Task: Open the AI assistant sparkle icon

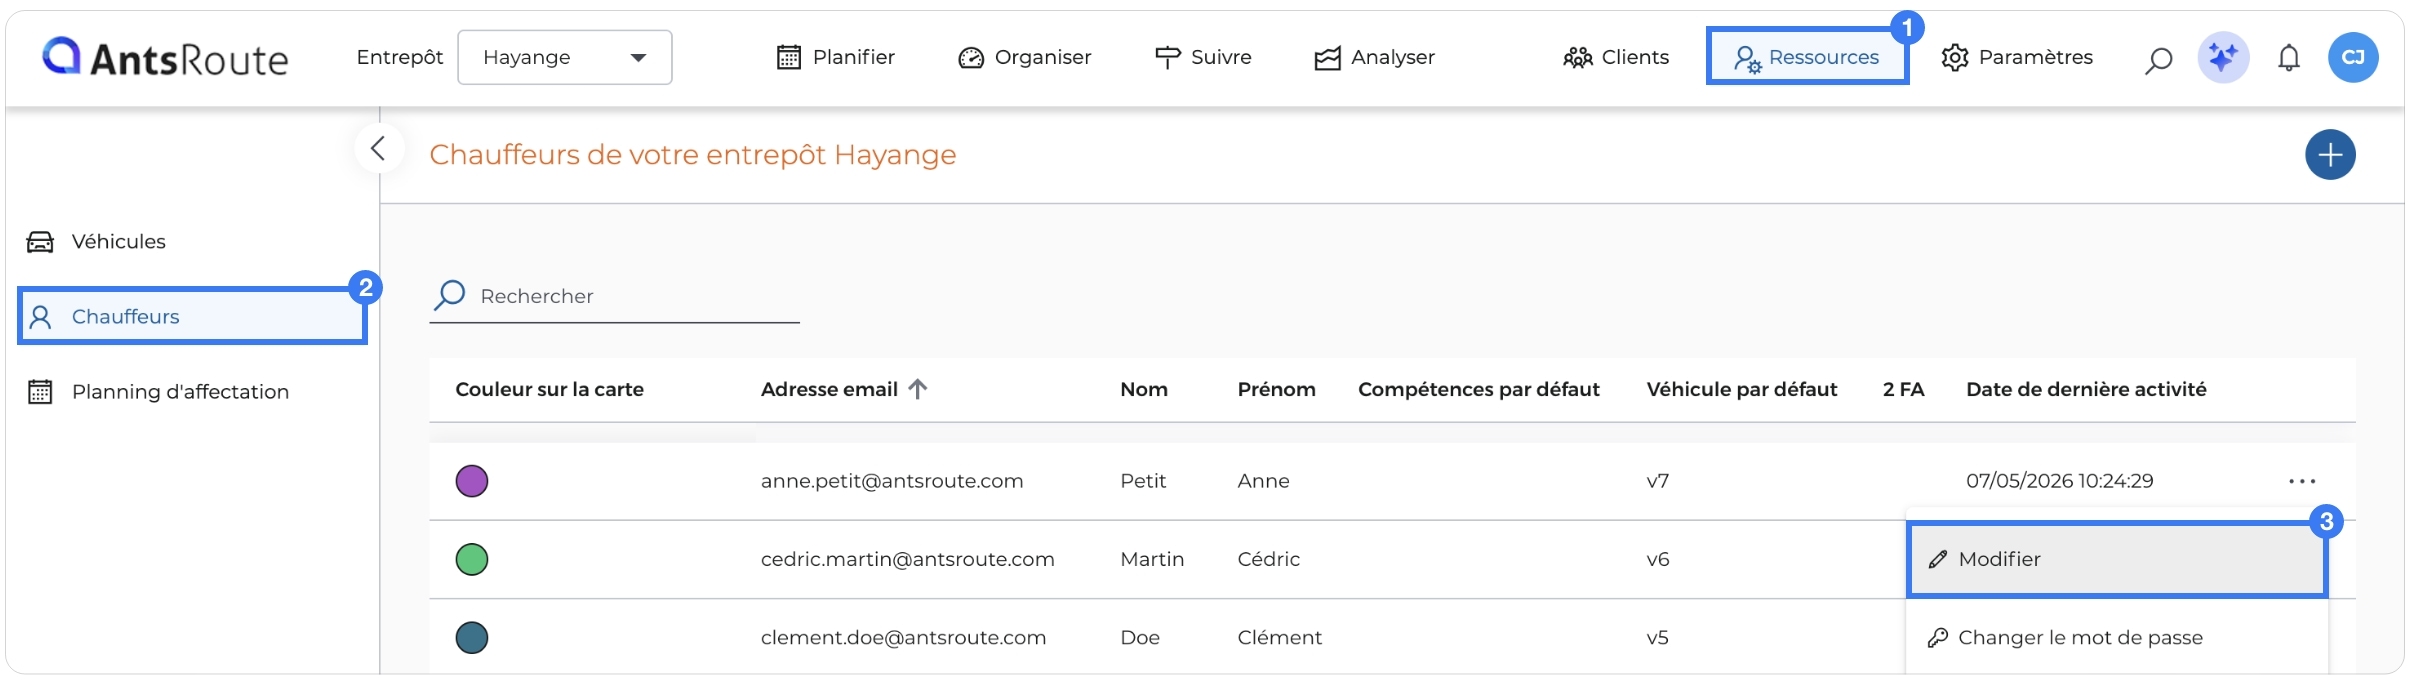Action: 2223,57
